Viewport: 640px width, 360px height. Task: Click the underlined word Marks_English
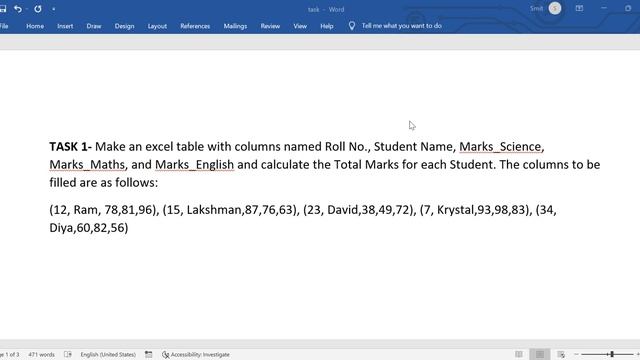coord(194,164)
